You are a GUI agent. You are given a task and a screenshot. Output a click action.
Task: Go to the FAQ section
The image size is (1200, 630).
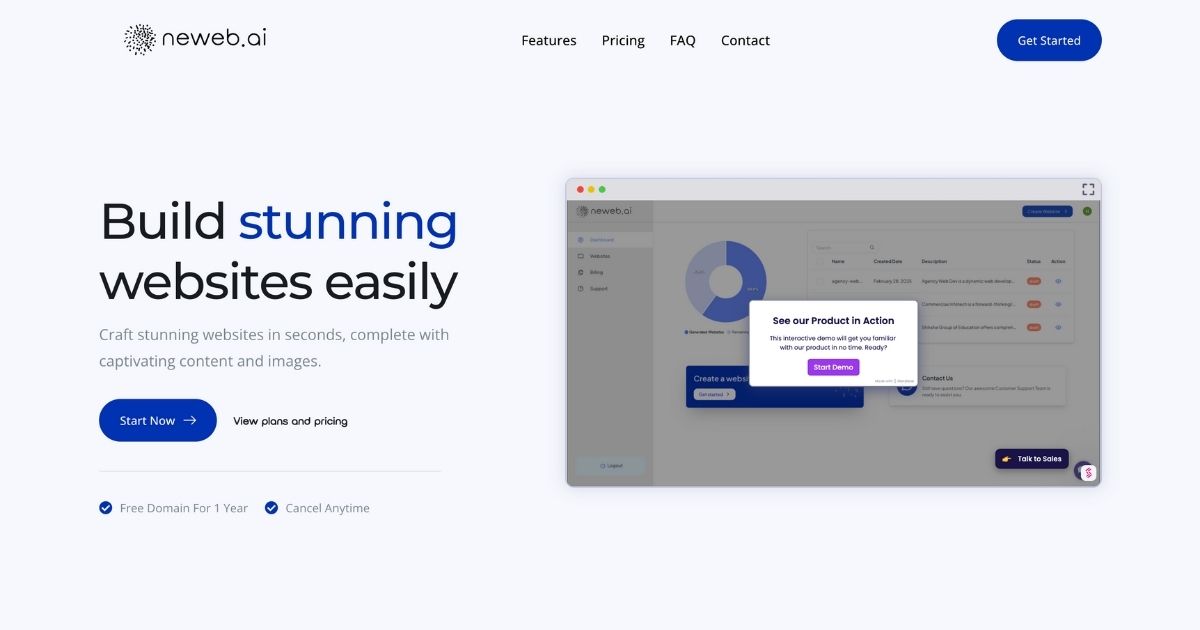[x=683, y=41]
